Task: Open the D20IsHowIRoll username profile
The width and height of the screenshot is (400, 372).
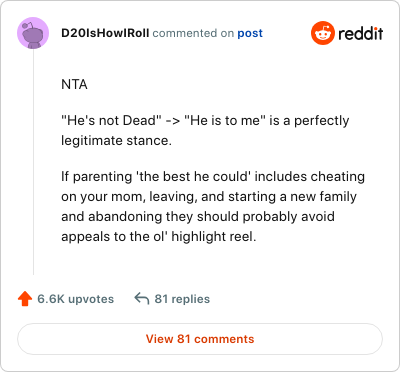Action: tap(105, 33)
